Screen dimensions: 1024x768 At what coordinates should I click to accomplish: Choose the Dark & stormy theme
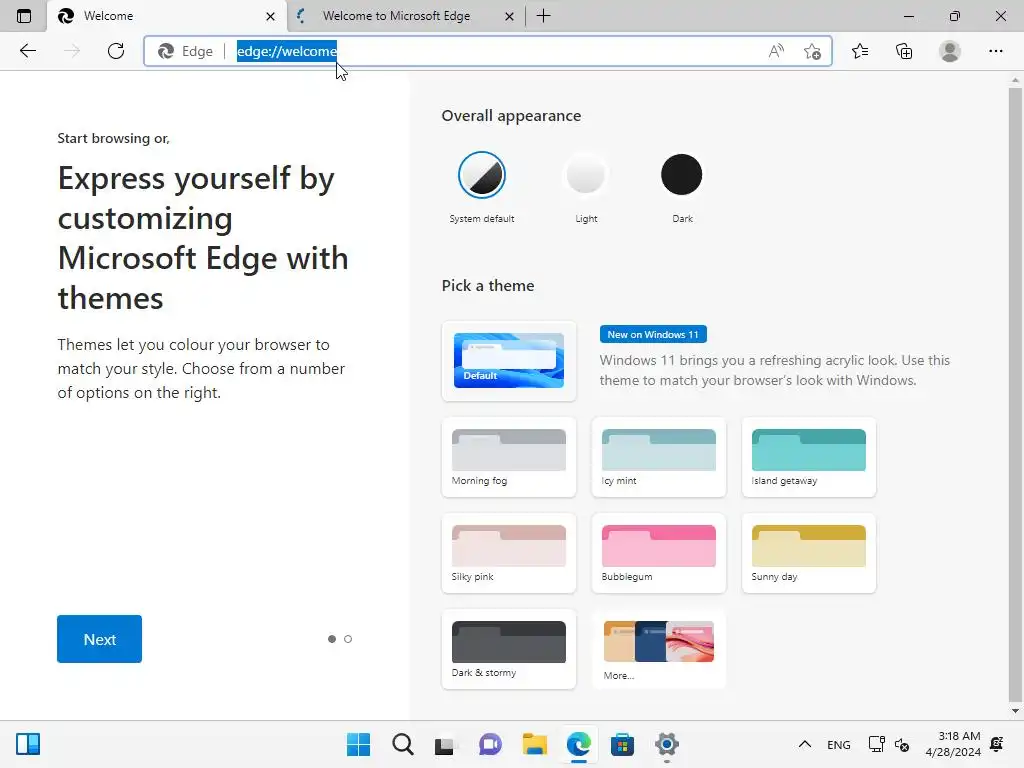pos(509,649)
